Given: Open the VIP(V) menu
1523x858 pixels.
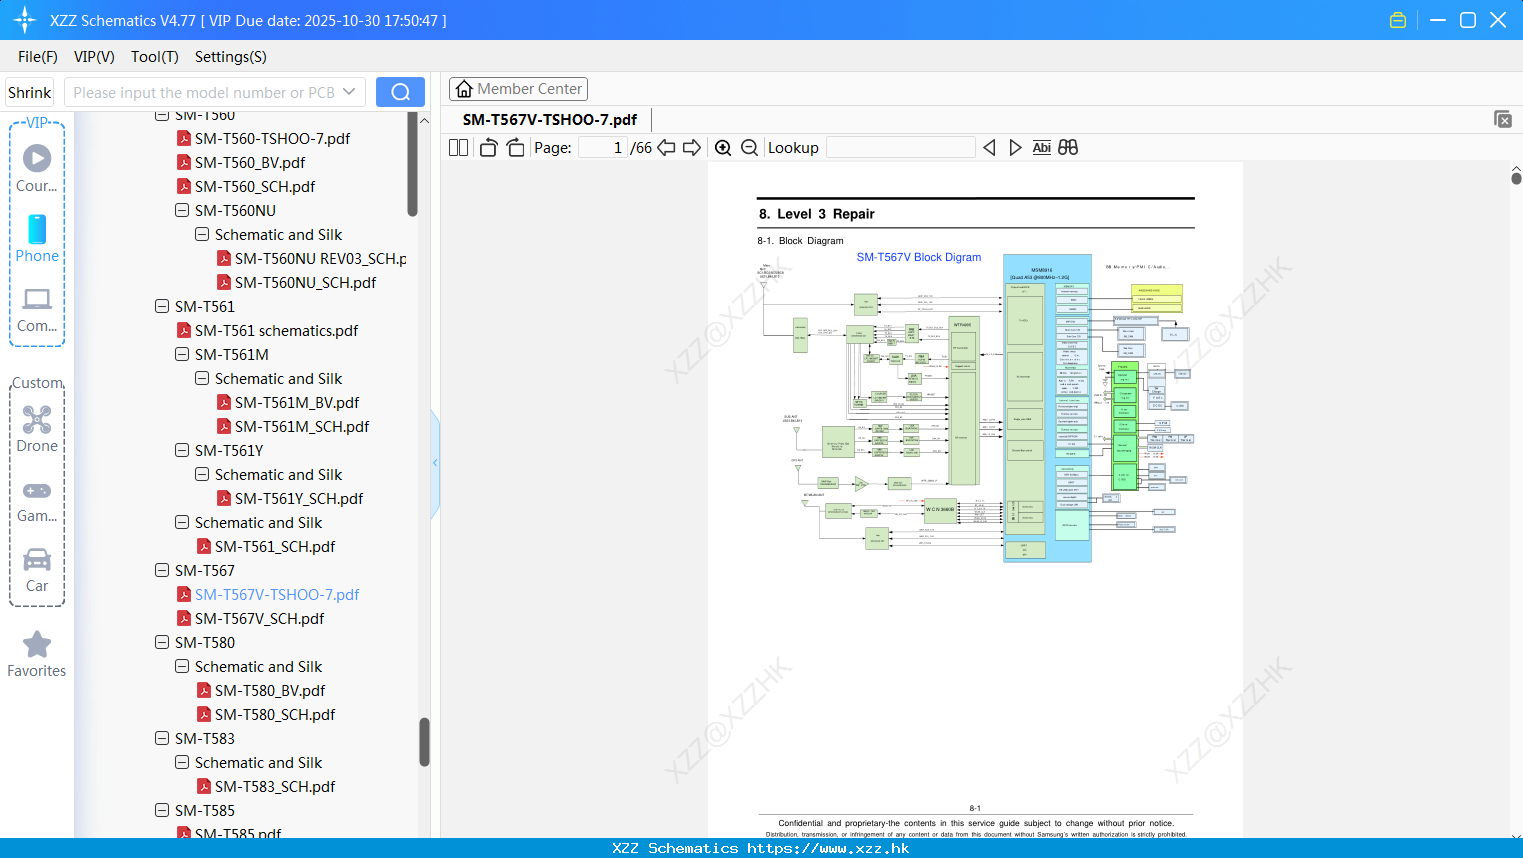Looking at the screenshot, I should 94,56.
